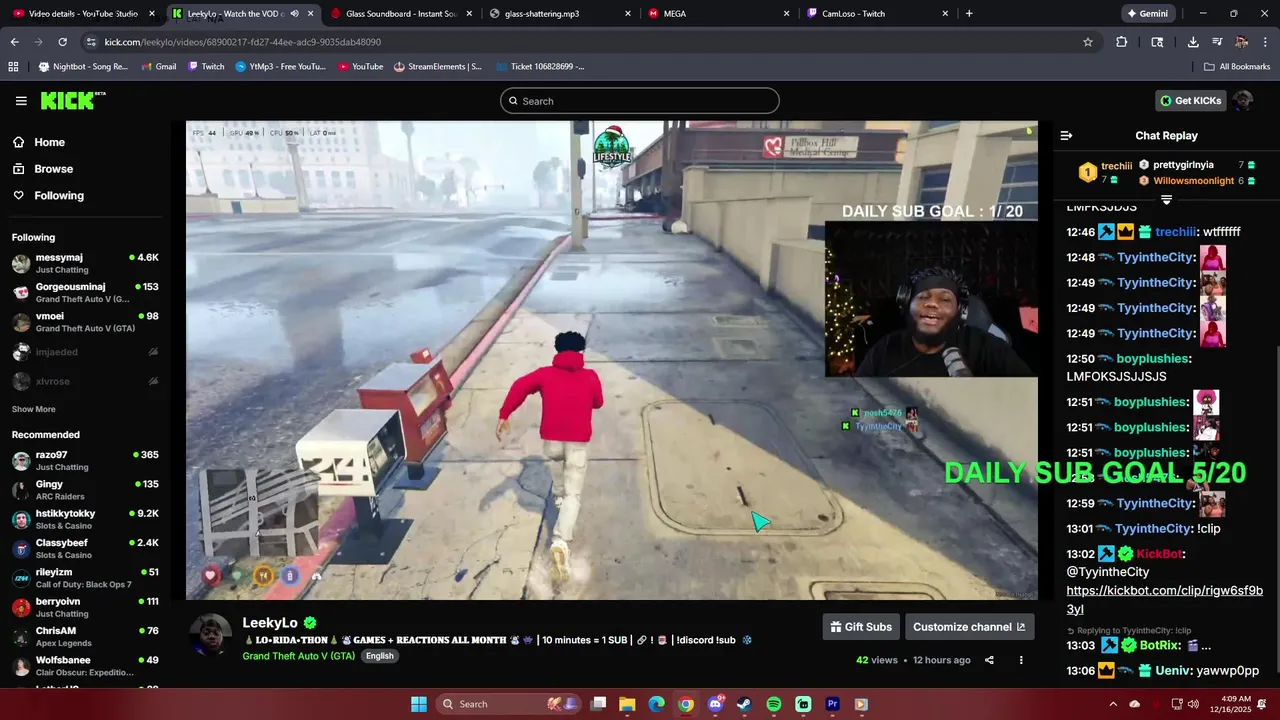This screenshot has height=720, width=1280.
Task: Open Gorgeousminaj followed channel
Action: (x=85, y=293)
